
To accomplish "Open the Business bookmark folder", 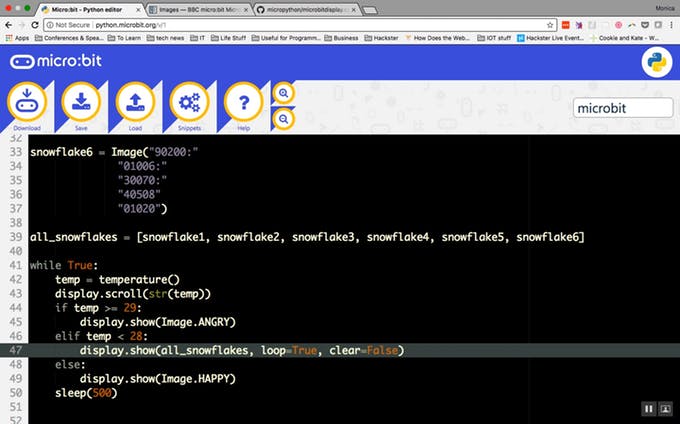I will pos(341,38).
